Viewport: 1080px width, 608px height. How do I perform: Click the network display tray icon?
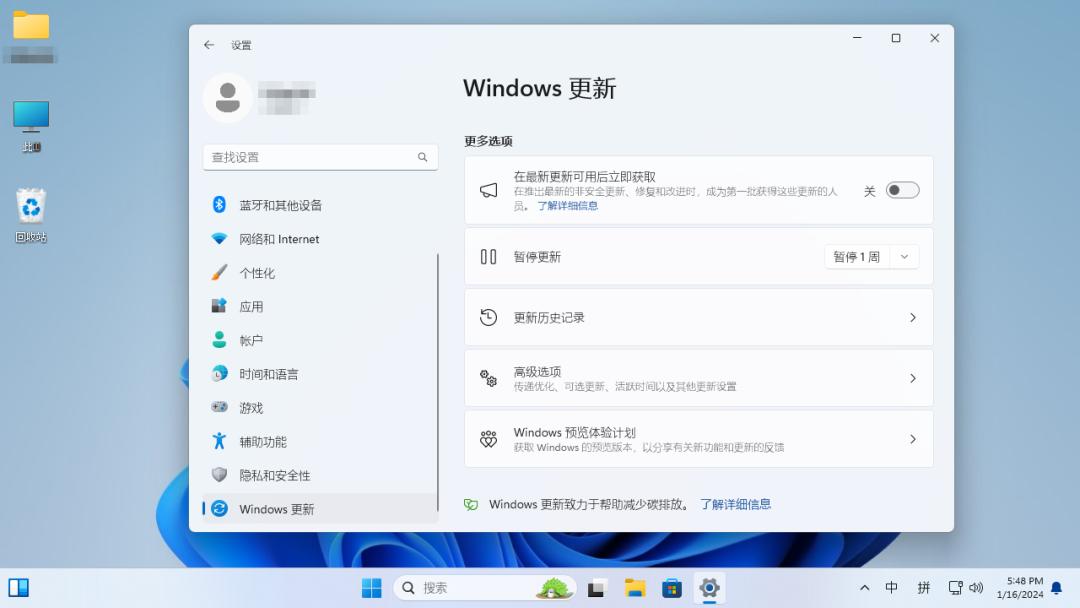pyautogui.click(x=955, y=587)
